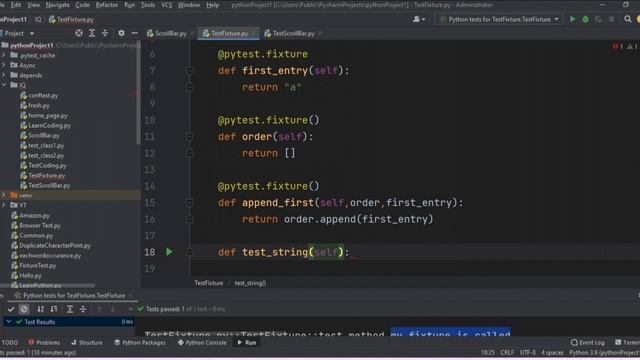
Task: Collapse all test results
Action: pyautogui.click(x=83, y=309)
